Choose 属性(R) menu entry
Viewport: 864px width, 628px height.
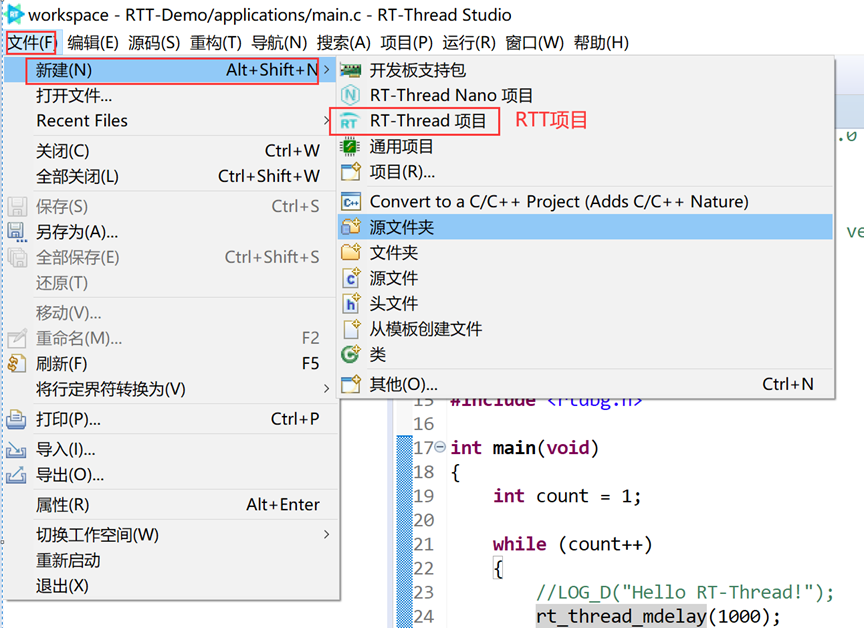point(171,504)
